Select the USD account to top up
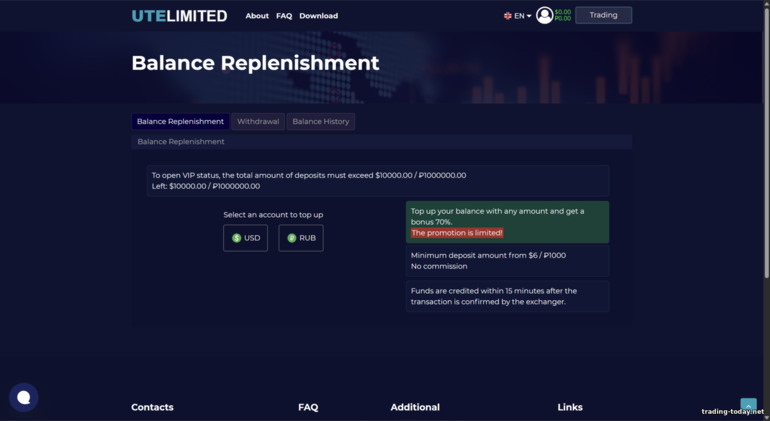The height and width of the screenshot is (421, 770). 245,238
